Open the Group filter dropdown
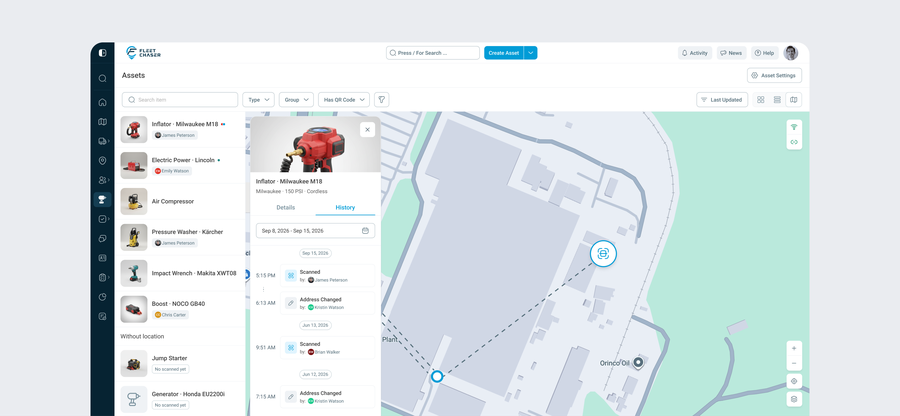 (x=296, y=100)
